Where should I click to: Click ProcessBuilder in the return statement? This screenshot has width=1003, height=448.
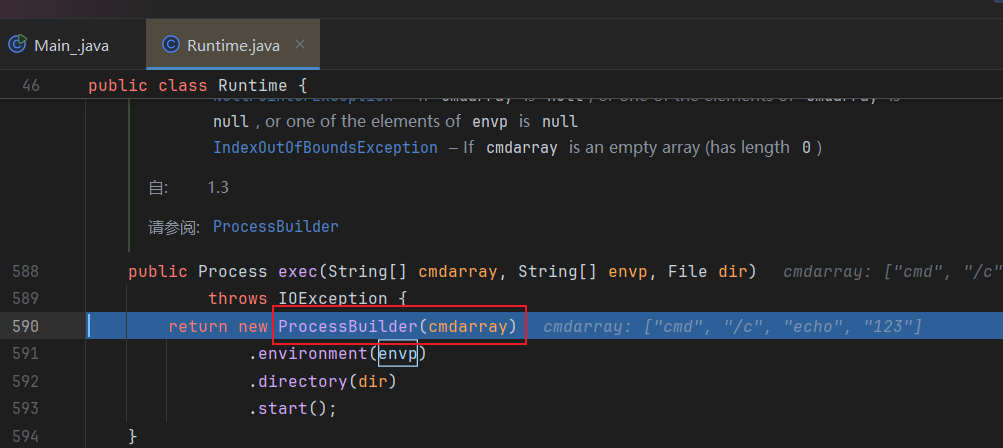tap(347, 326)
